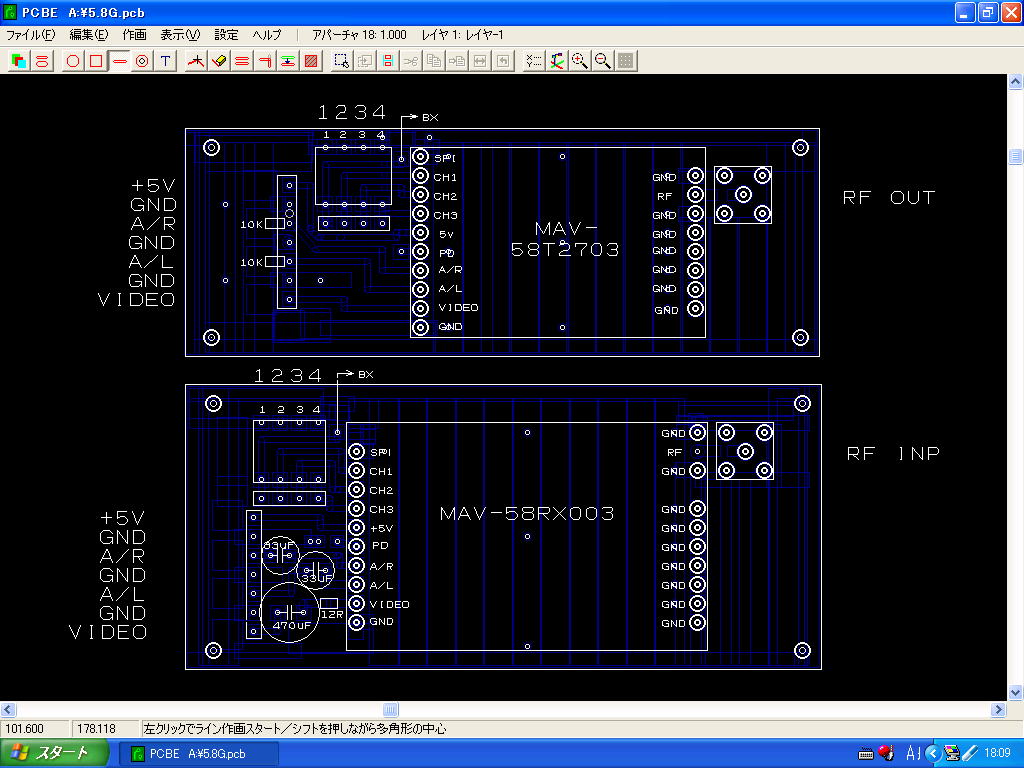The image size is (1024, 768).
Task: Select the rectangle drawing tool
Action: pyautogui.click(x=96, y=61)
